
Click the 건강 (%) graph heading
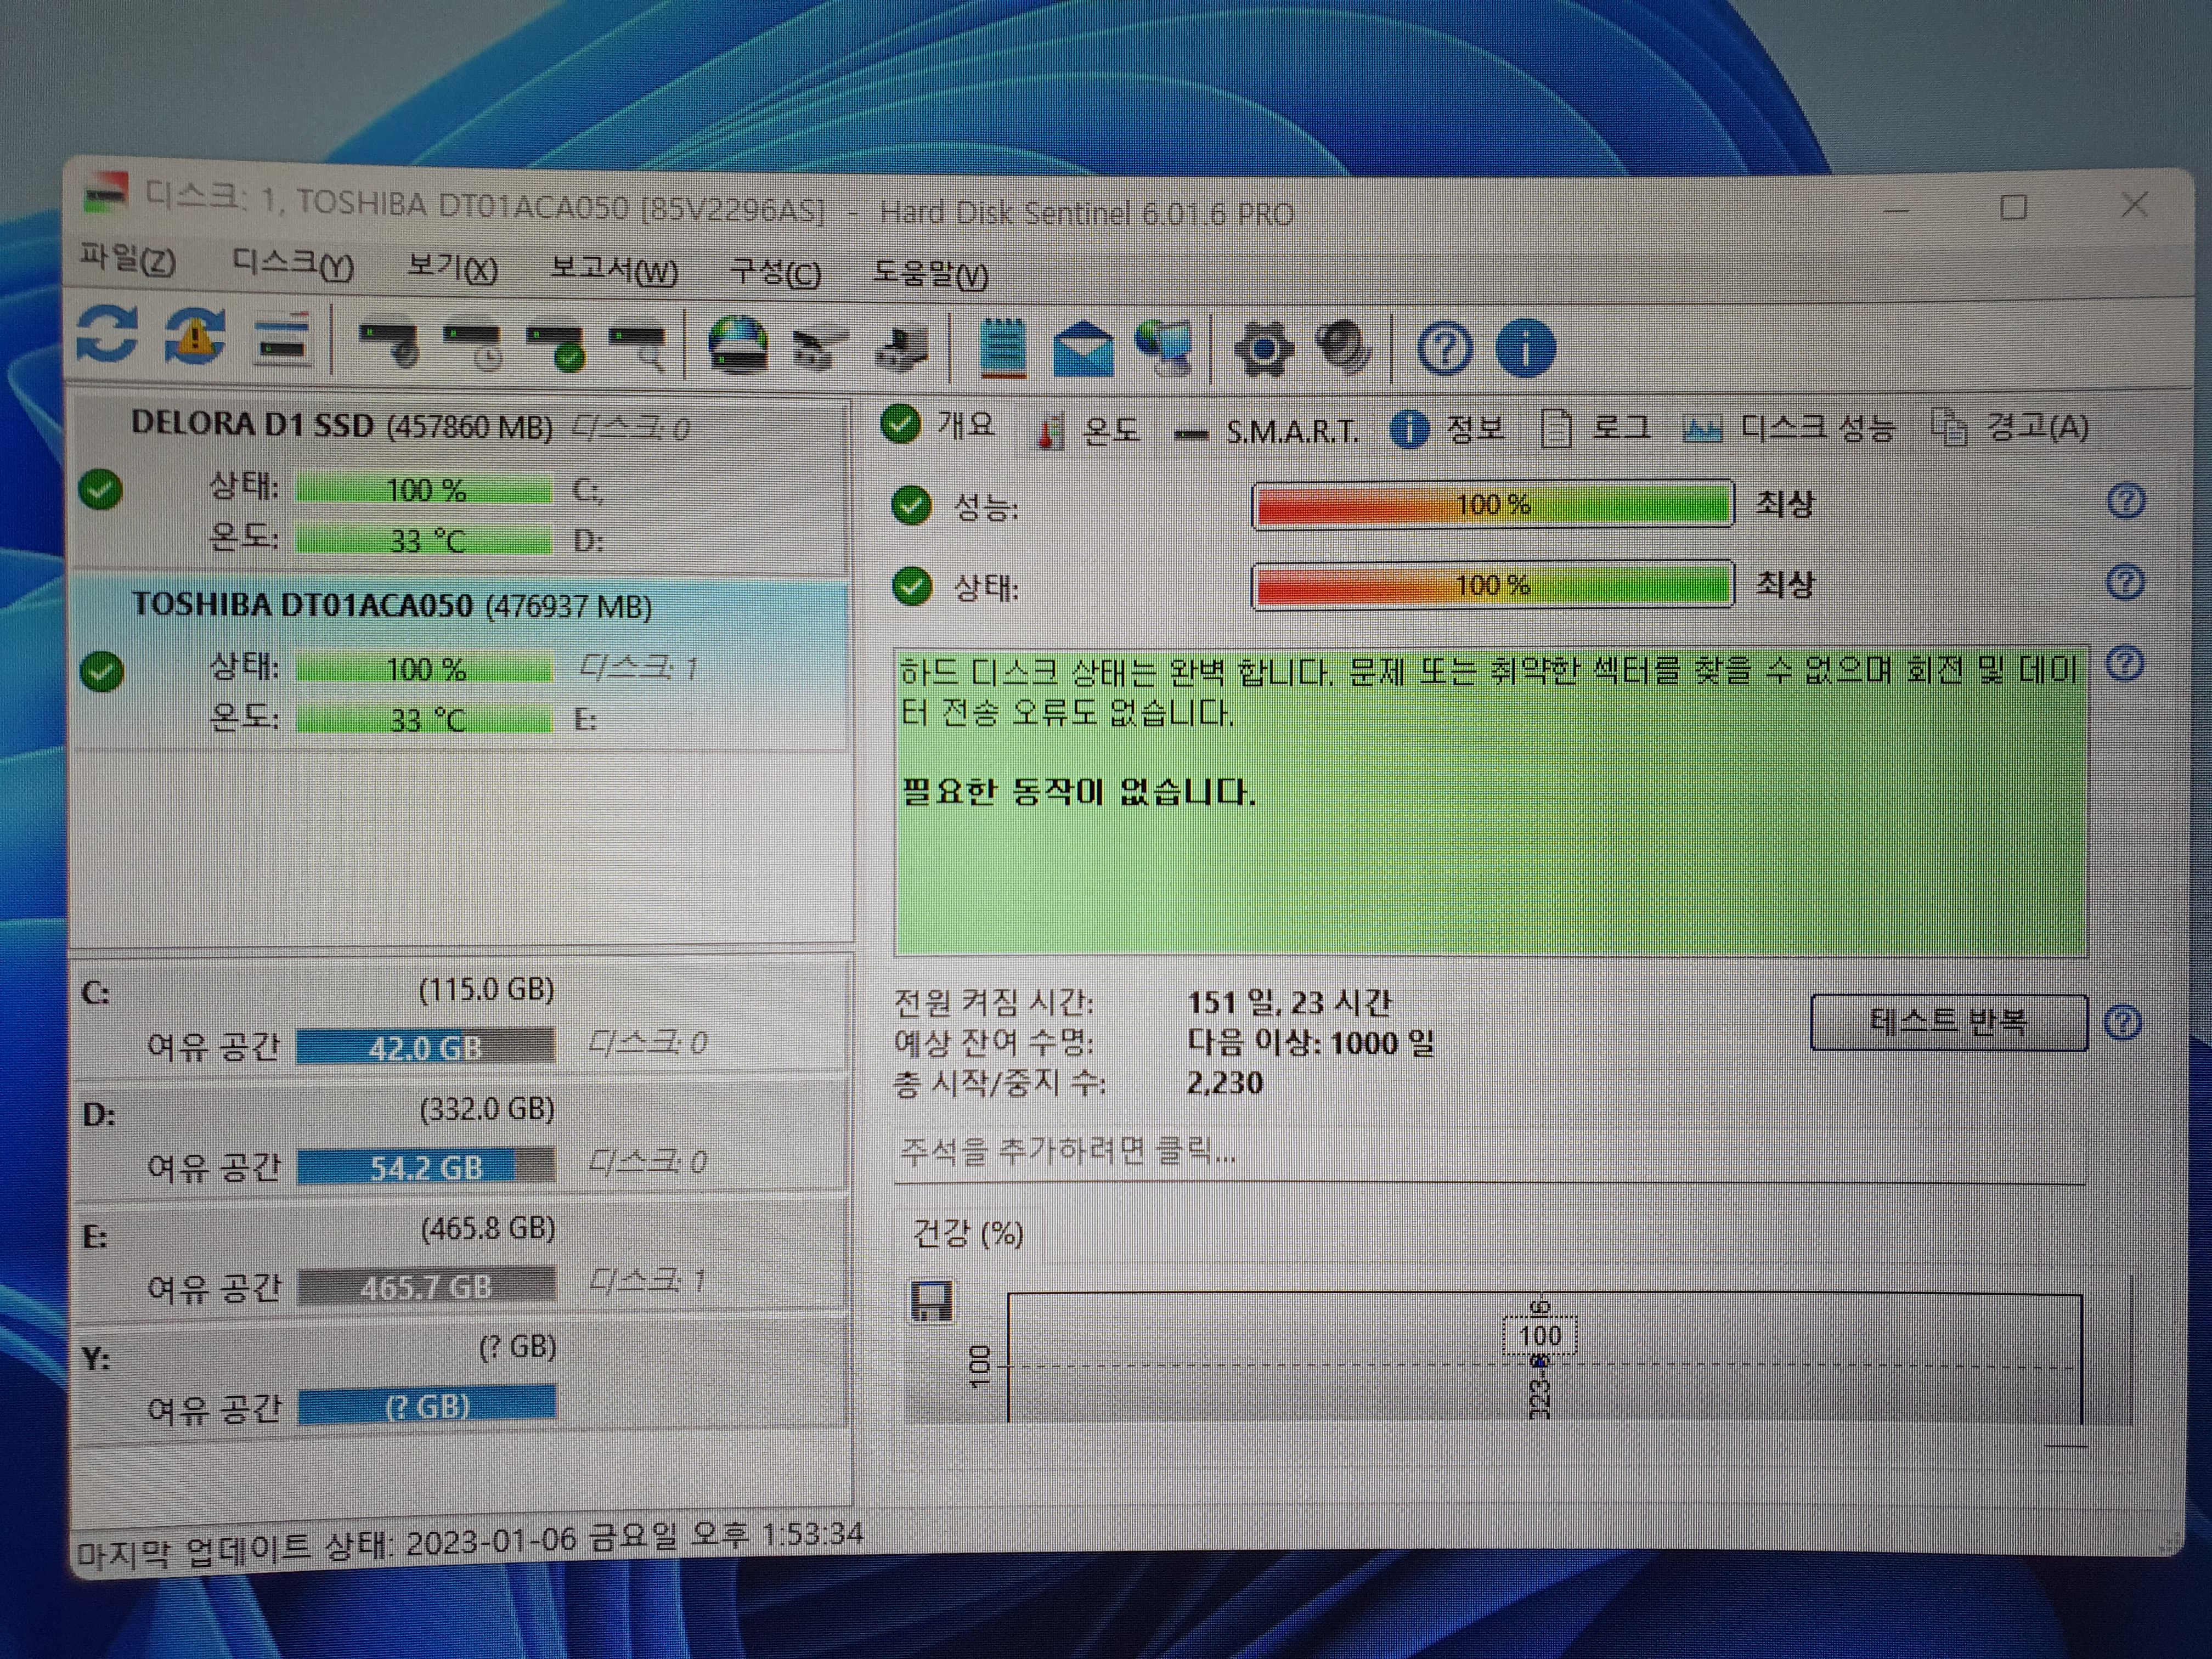click(968, 1233)
